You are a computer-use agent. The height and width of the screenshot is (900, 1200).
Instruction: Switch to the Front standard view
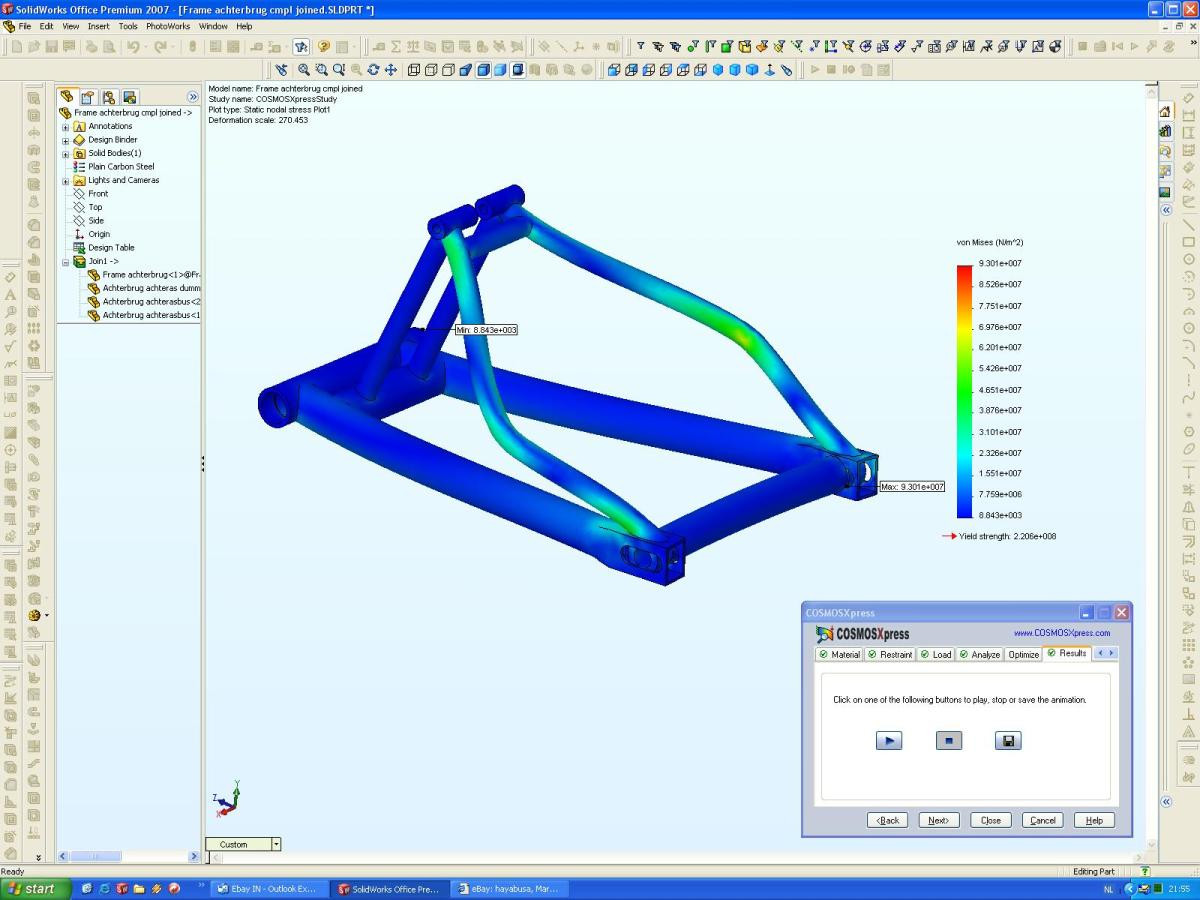coord(614,70)
